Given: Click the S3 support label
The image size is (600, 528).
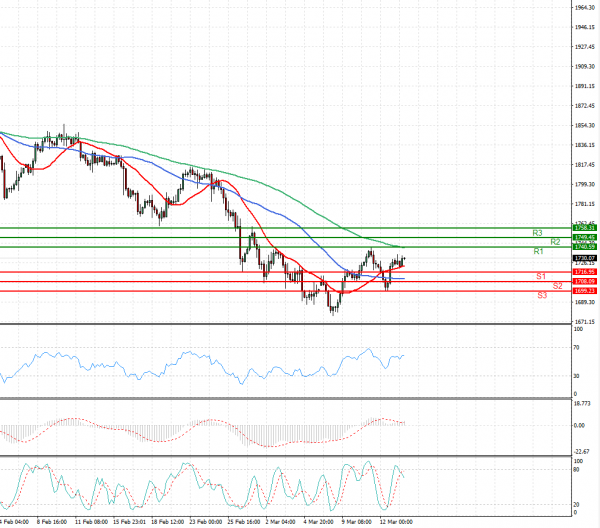Looking at the screenshot, I should pos(542,295).
